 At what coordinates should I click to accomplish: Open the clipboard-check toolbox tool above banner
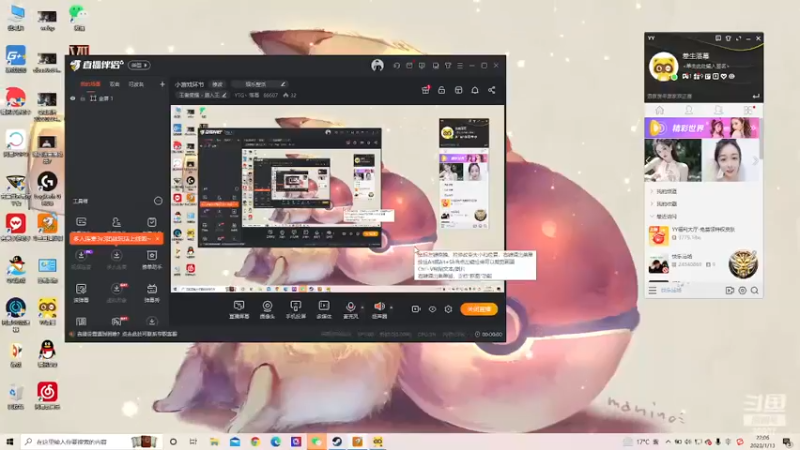click(152, 222)
